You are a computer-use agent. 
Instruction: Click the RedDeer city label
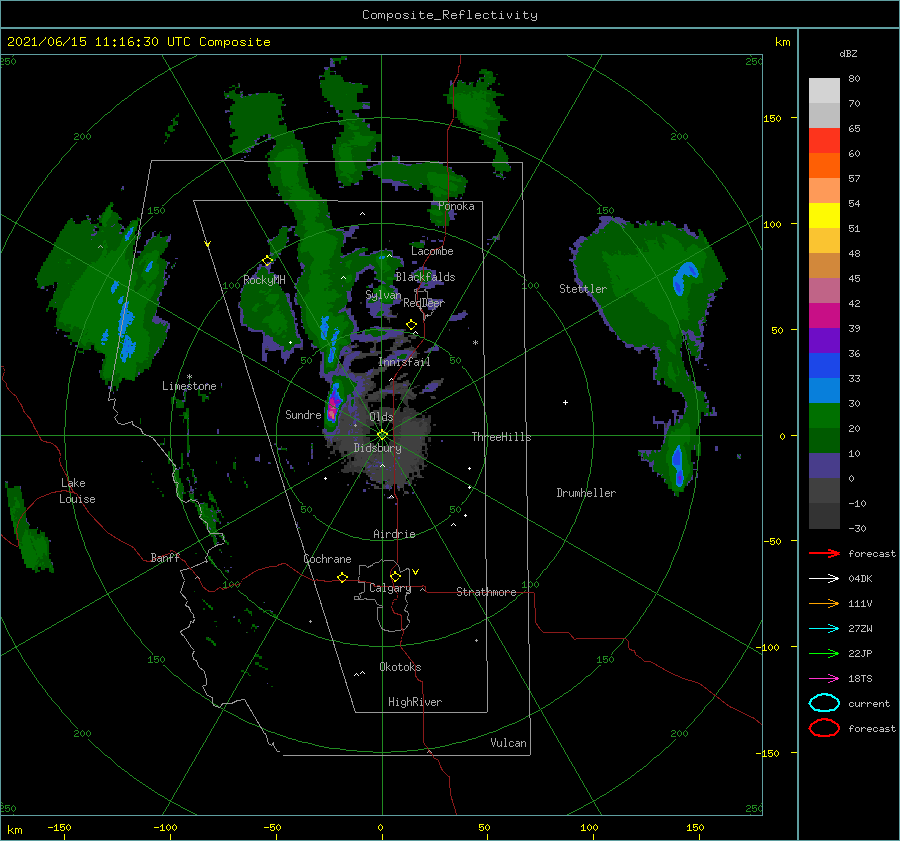pos(424,303)
